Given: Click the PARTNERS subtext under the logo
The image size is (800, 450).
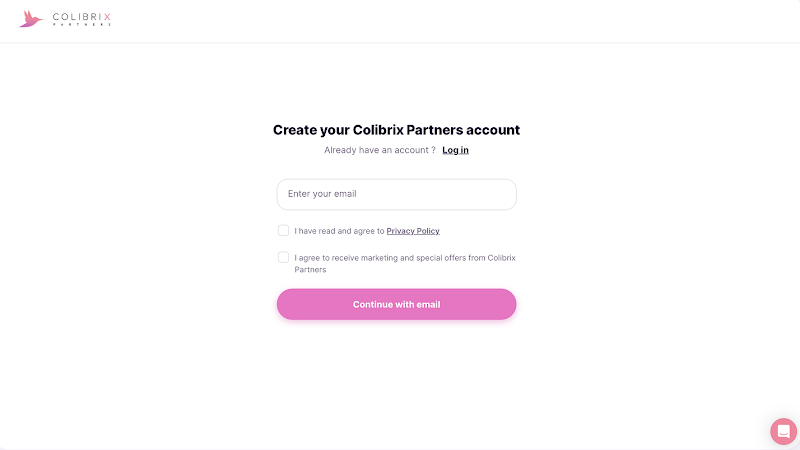Looking at the screenshot, I should [x=81, y=24].
